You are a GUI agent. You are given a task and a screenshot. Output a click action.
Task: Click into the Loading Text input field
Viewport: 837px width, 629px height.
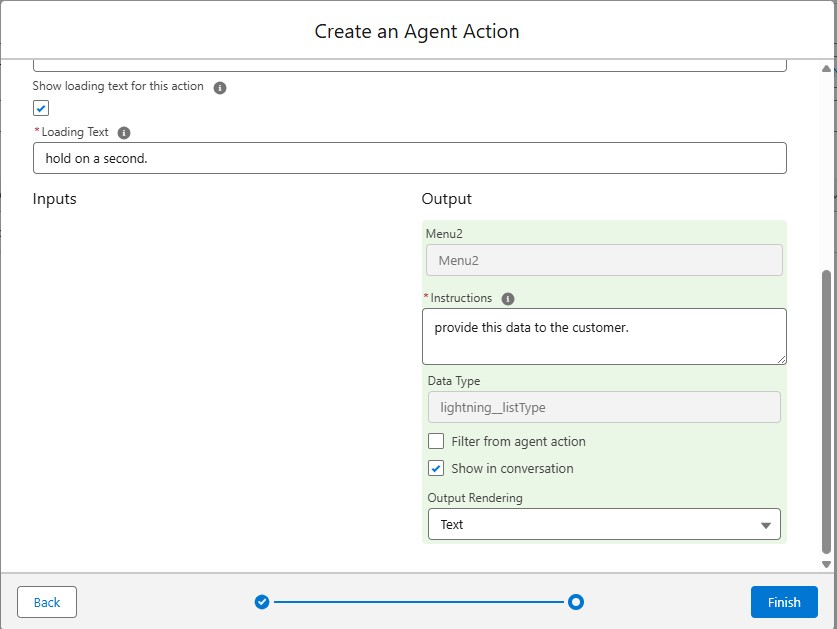tap(409, 158)
